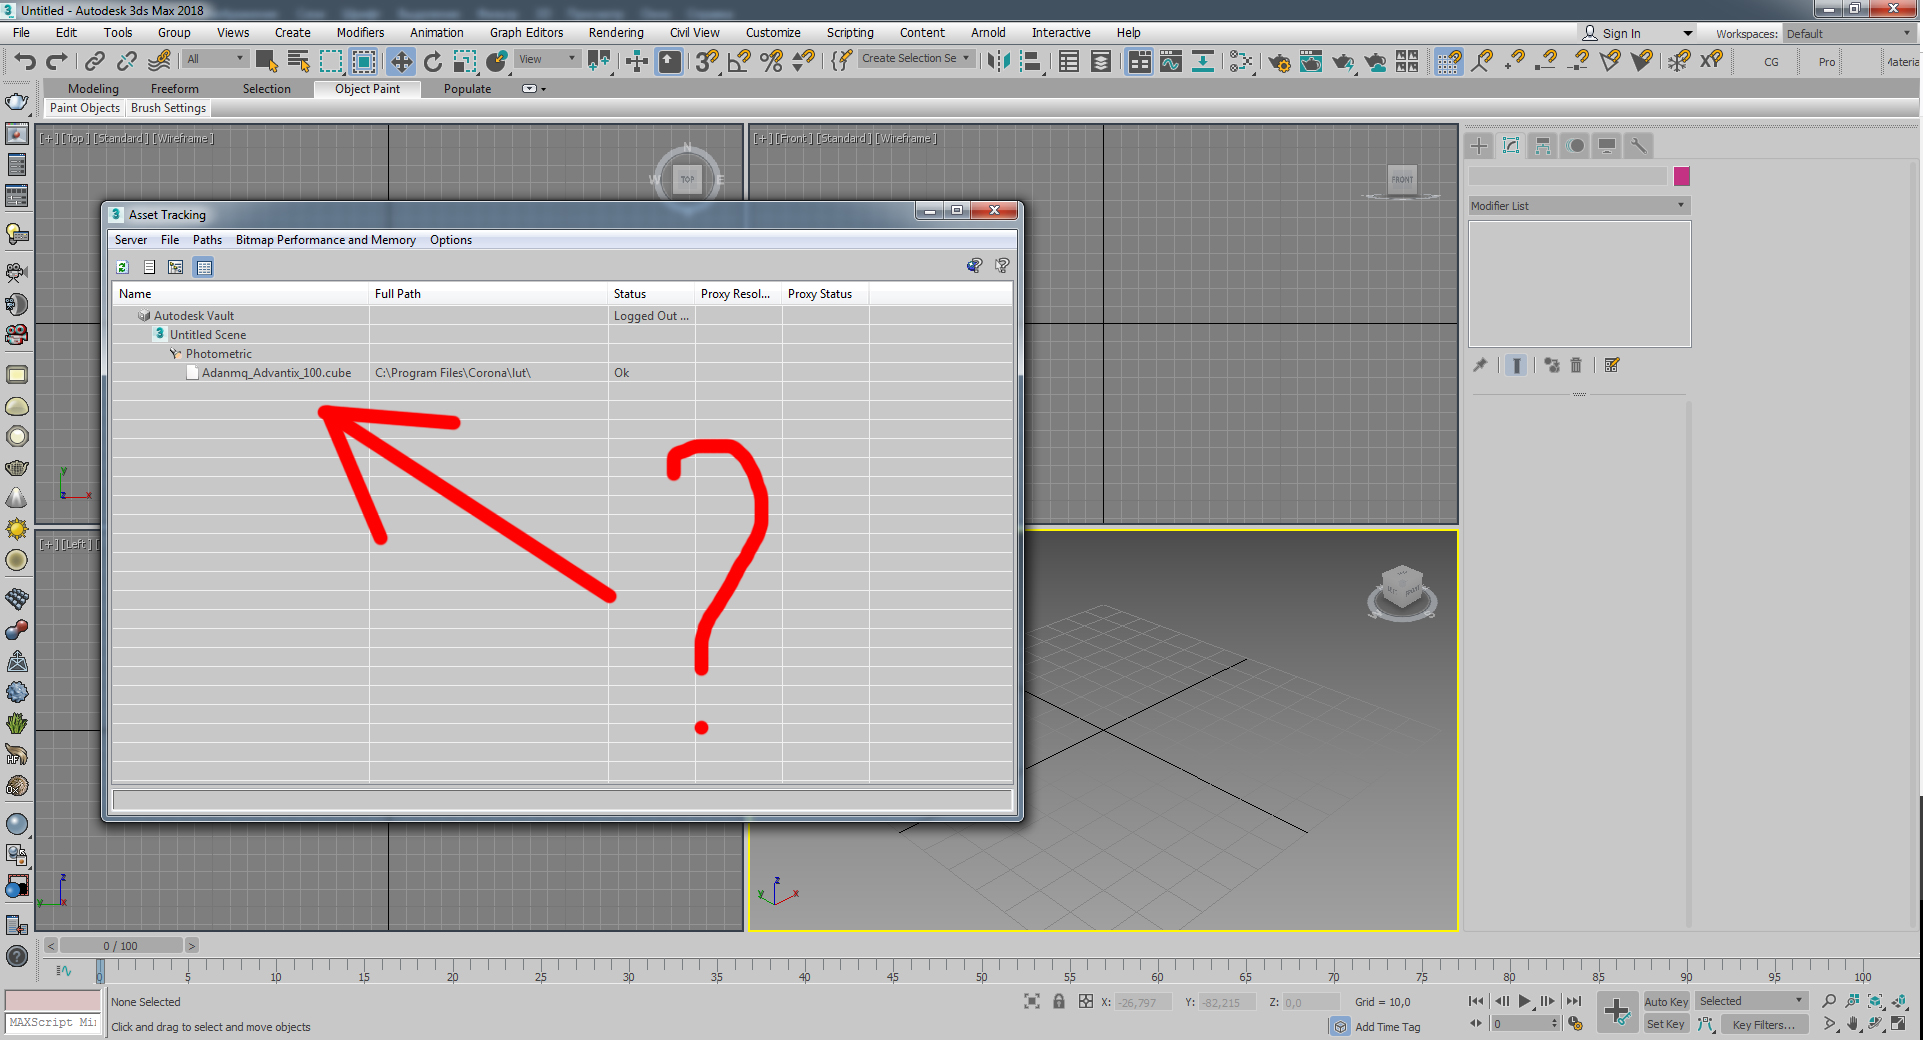Maximize the viewport with the toggle icon

pos(1898,1024)
